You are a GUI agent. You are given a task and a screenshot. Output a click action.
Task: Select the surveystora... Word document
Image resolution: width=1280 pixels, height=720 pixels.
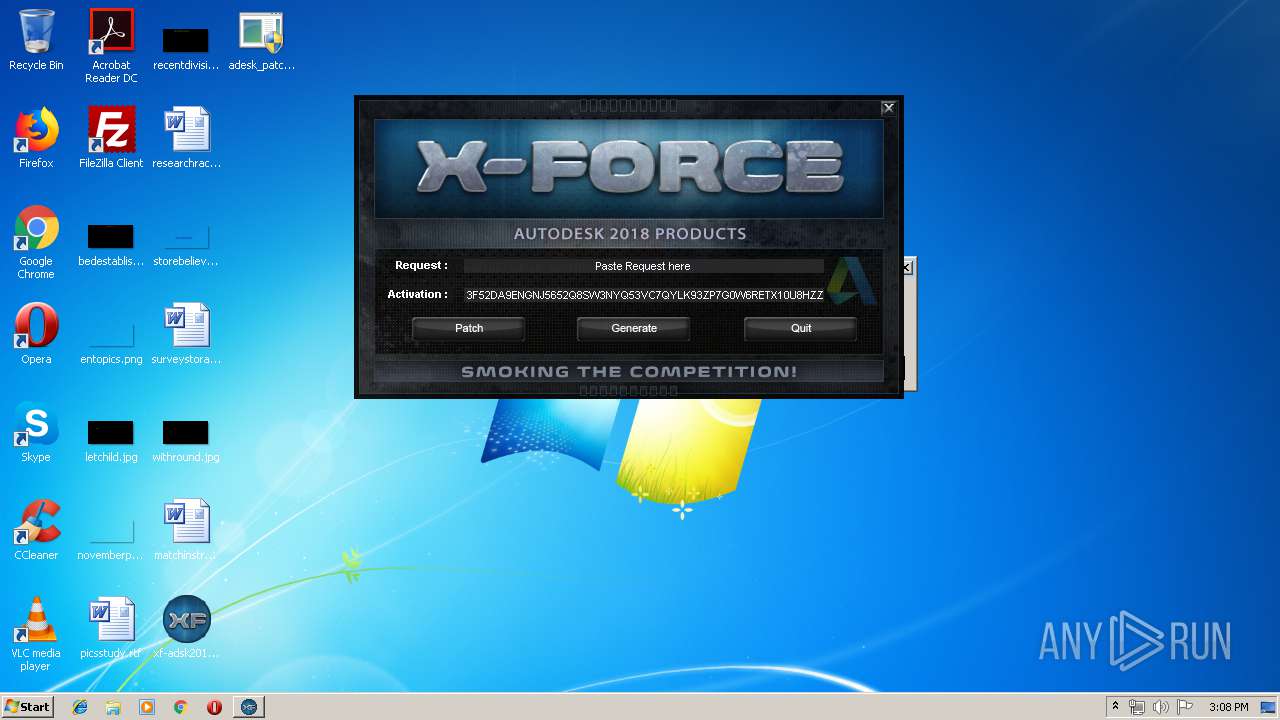[186, 334]
